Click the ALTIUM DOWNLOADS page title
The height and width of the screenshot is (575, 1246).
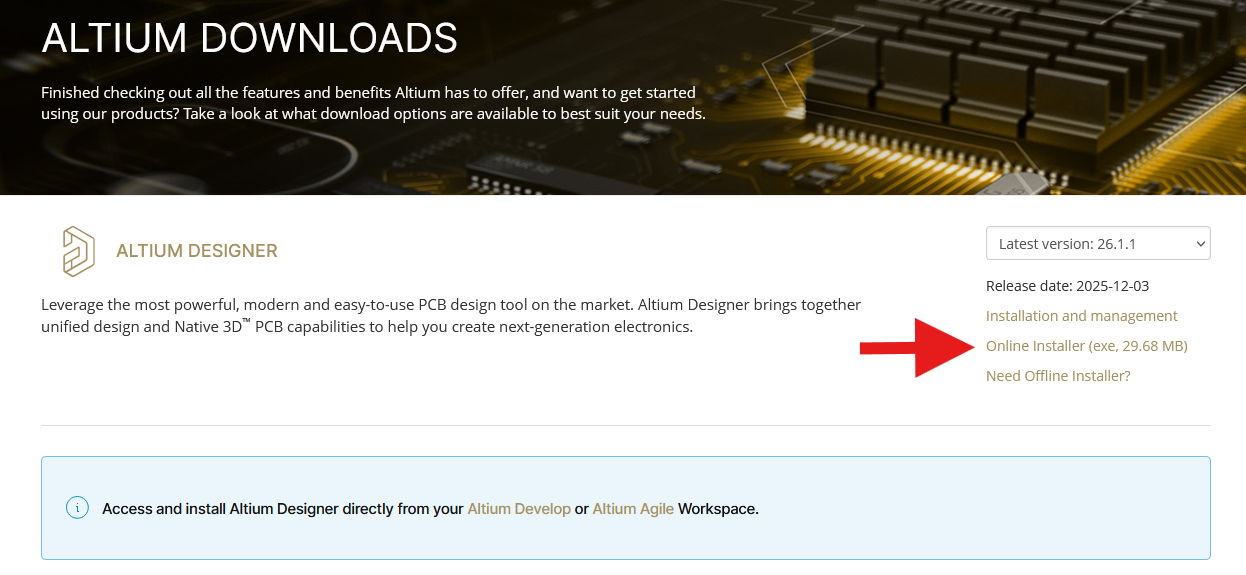pos(250,38)
